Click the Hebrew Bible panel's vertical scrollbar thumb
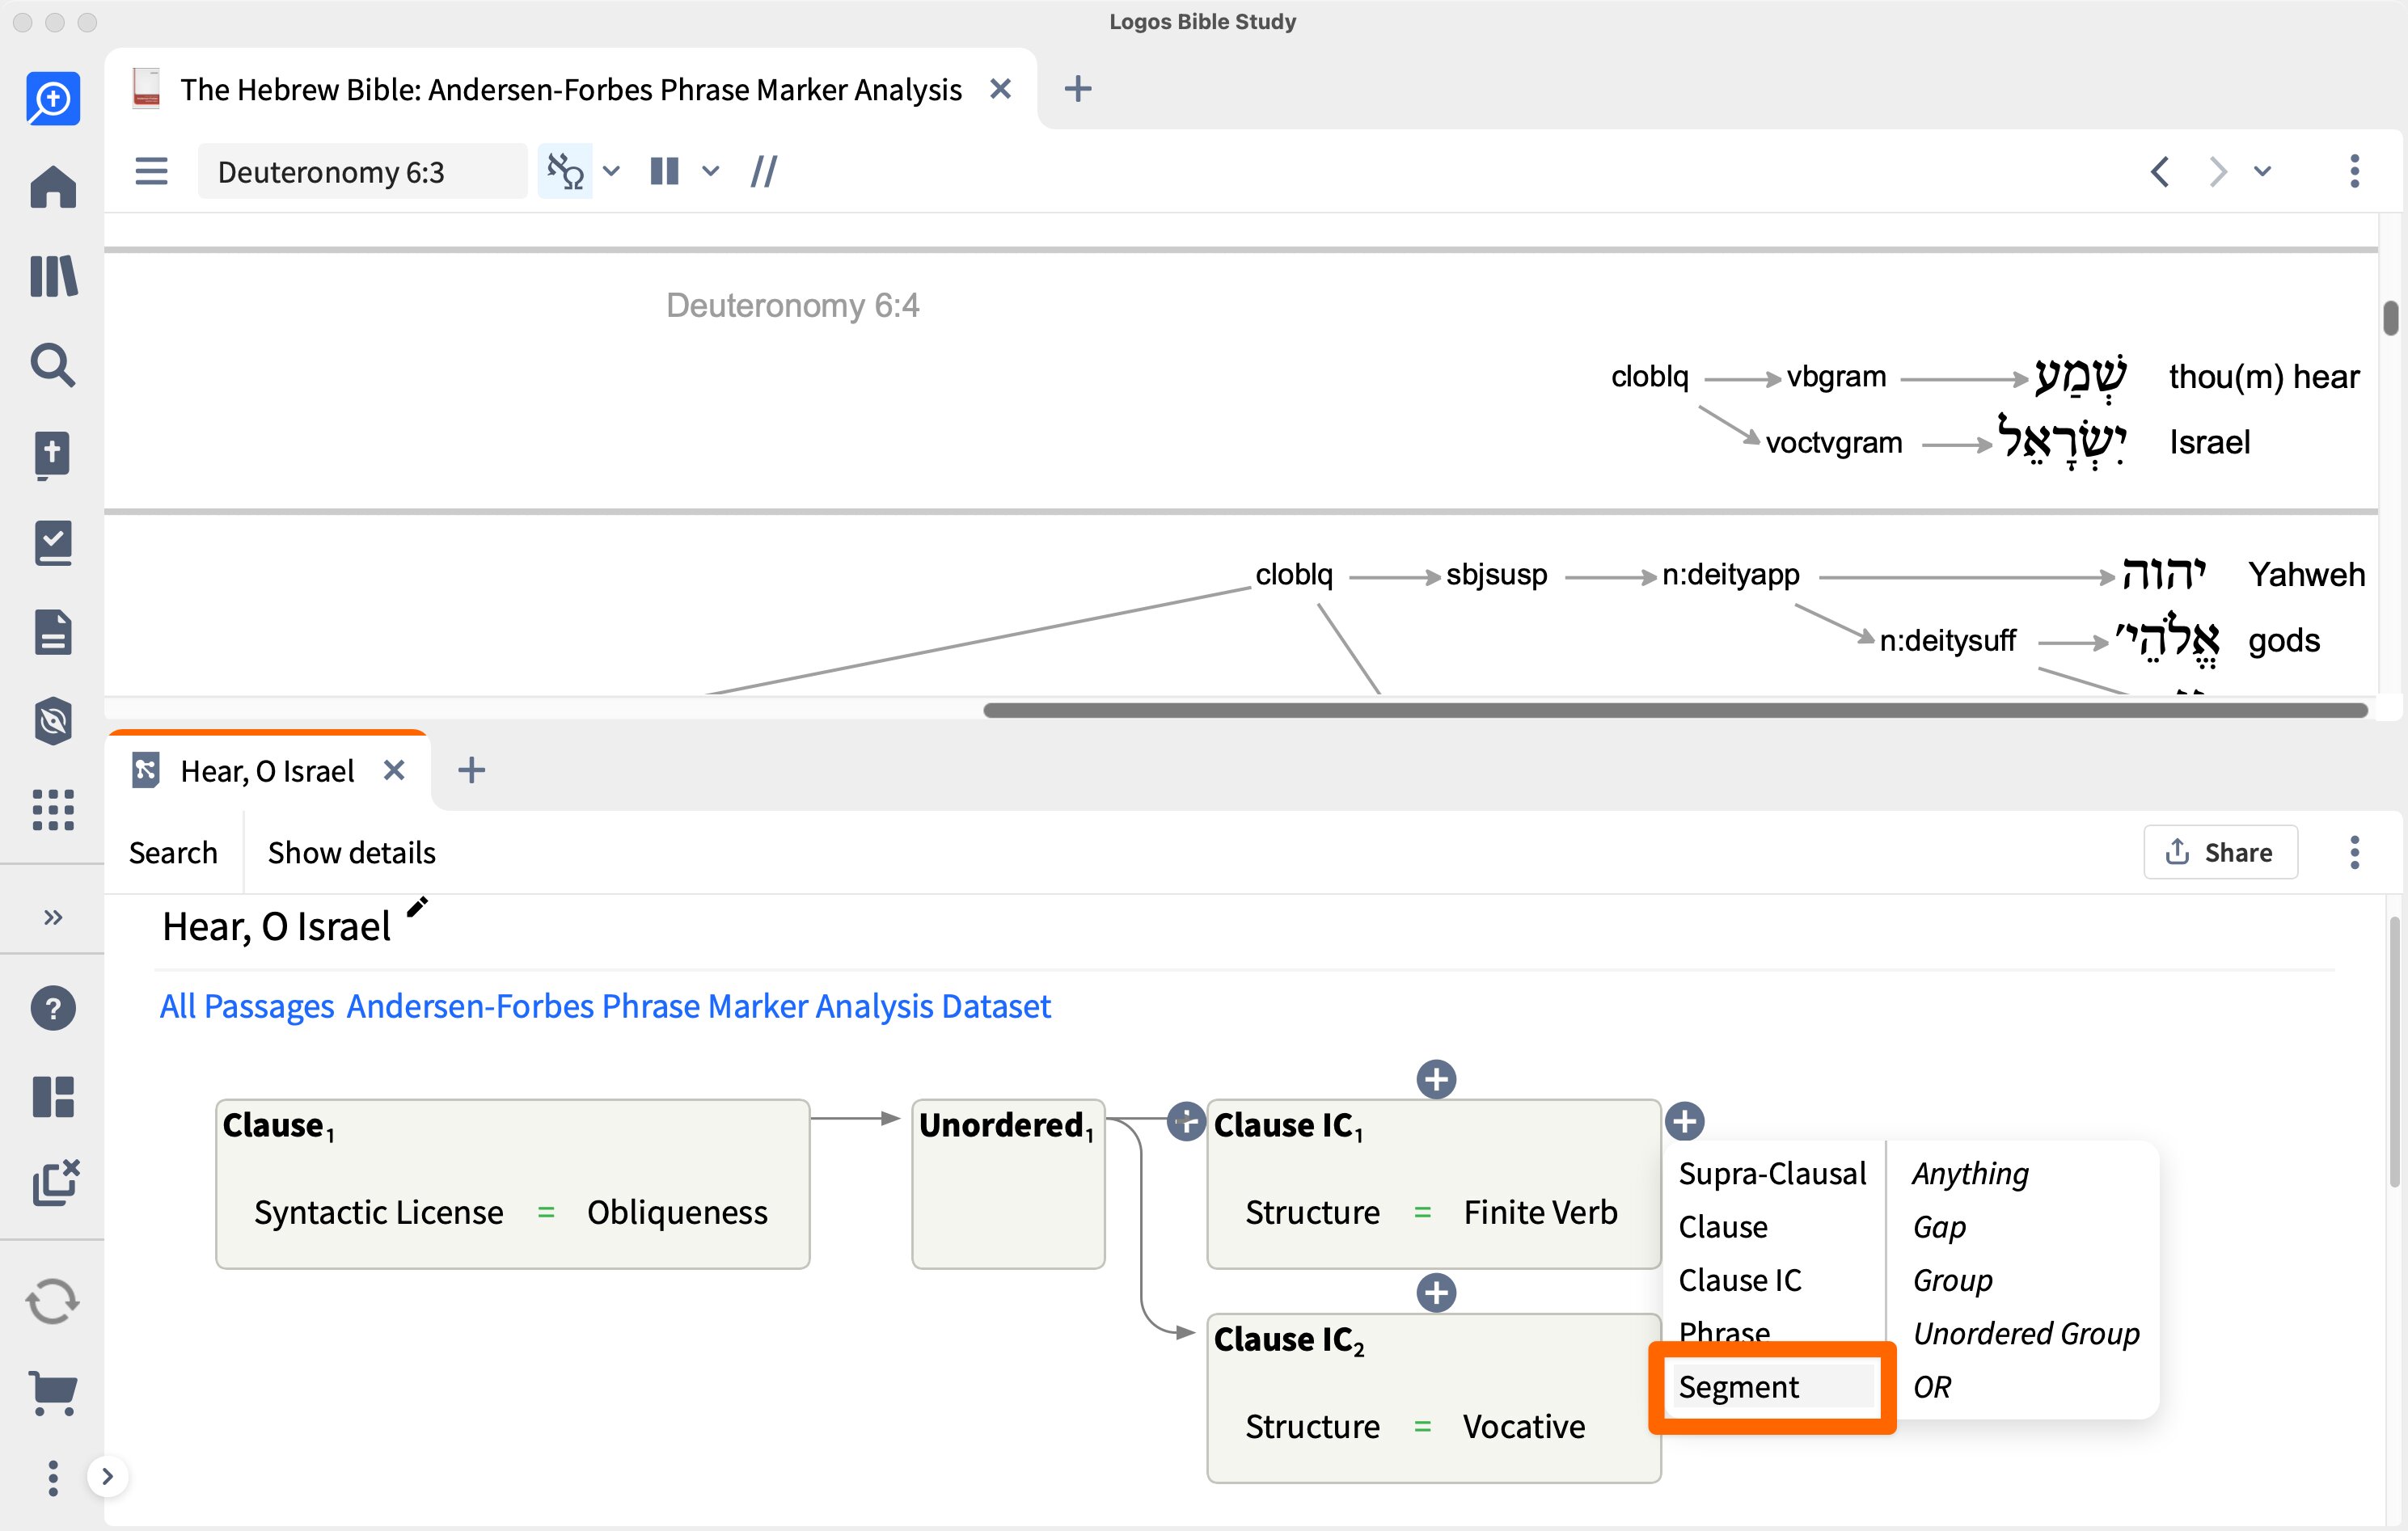This screenshot has width=2408, height=1531. click(2389, 318)
